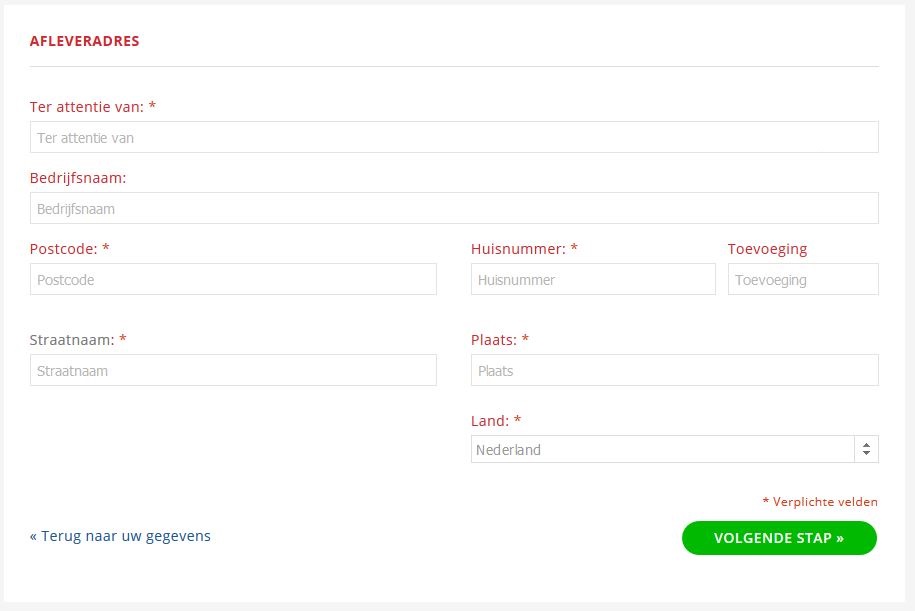Screen dimensions: 915x611
Task: Click the 'Ter attentie van:' label
Action: [93, 107]
